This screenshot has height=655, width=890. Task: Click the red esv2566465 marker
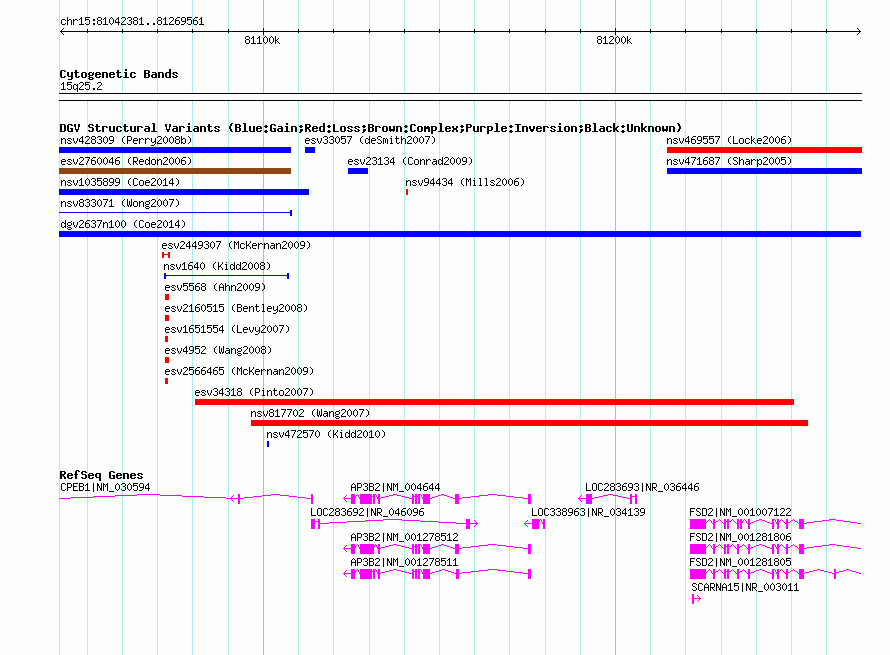pyautogui.click(x=166, y=381)
